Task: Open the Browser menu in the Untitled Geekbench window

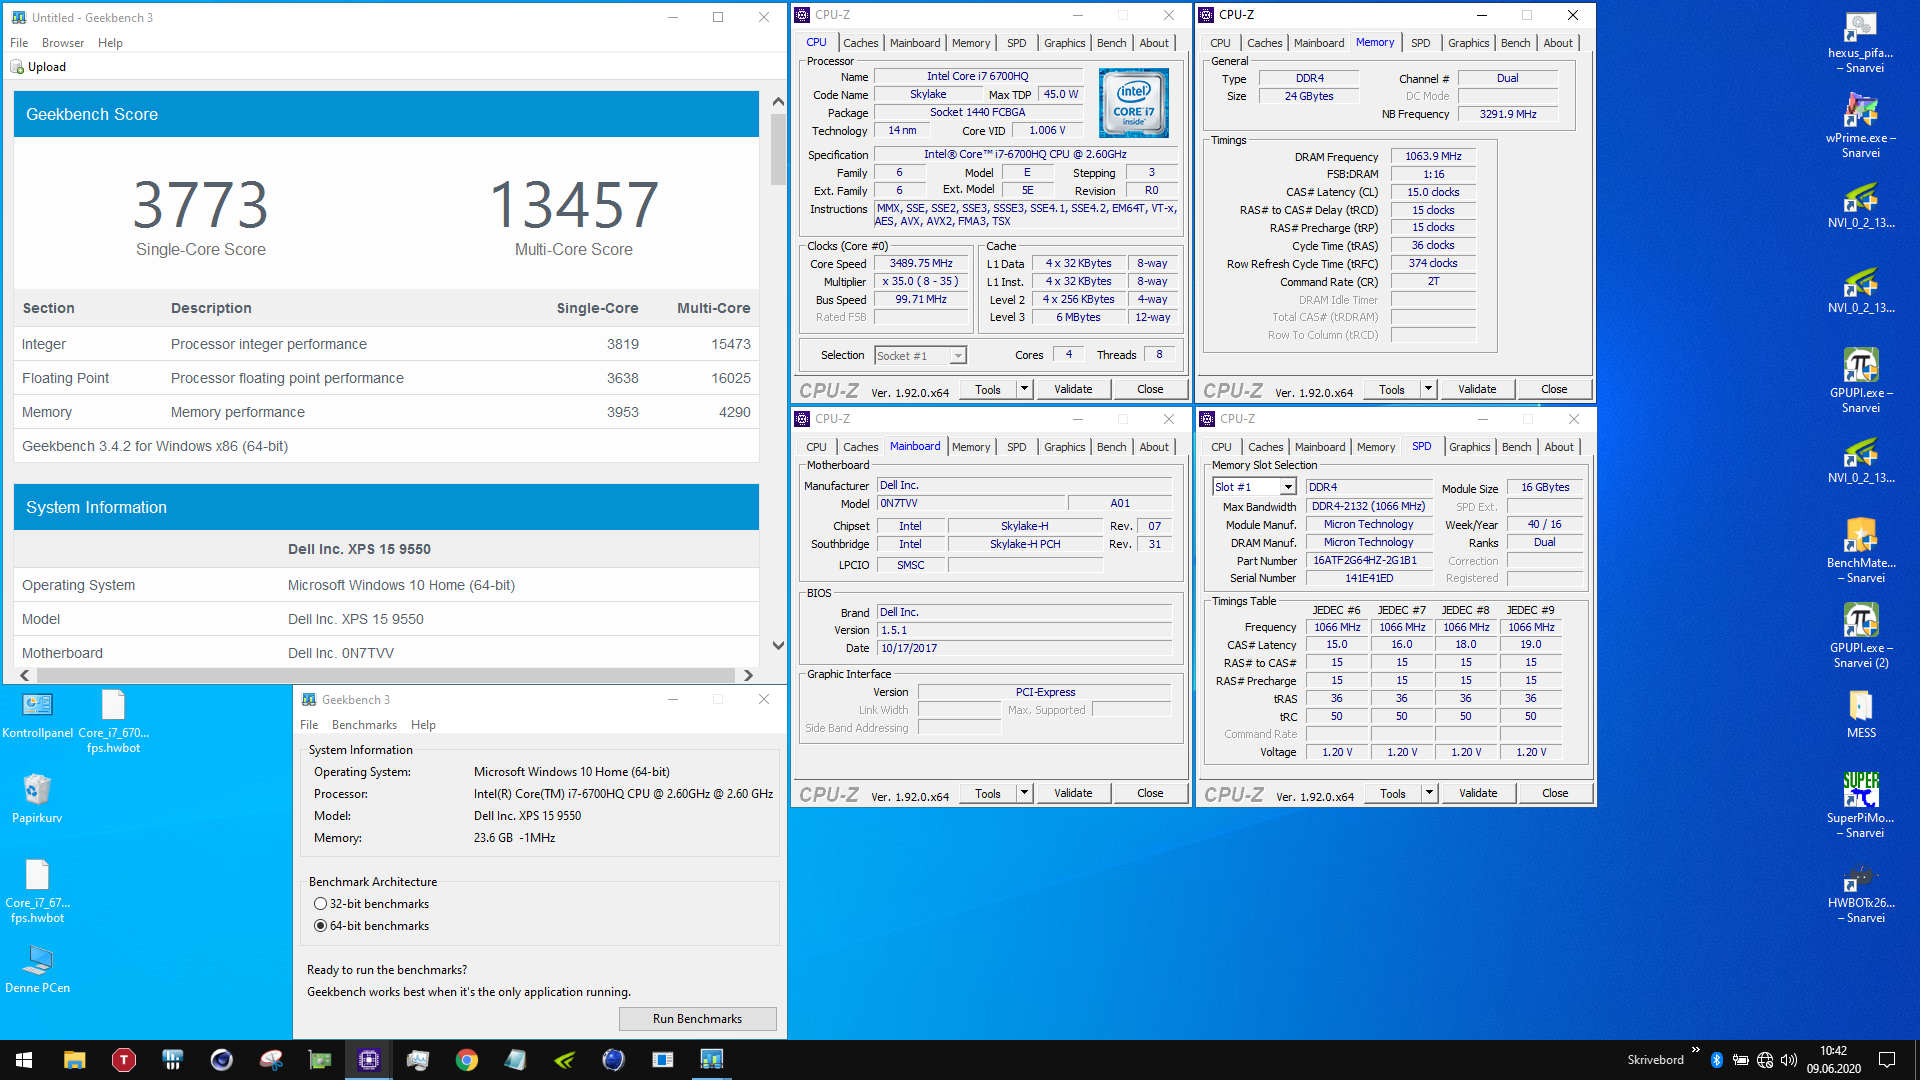Action: [63, 43]
